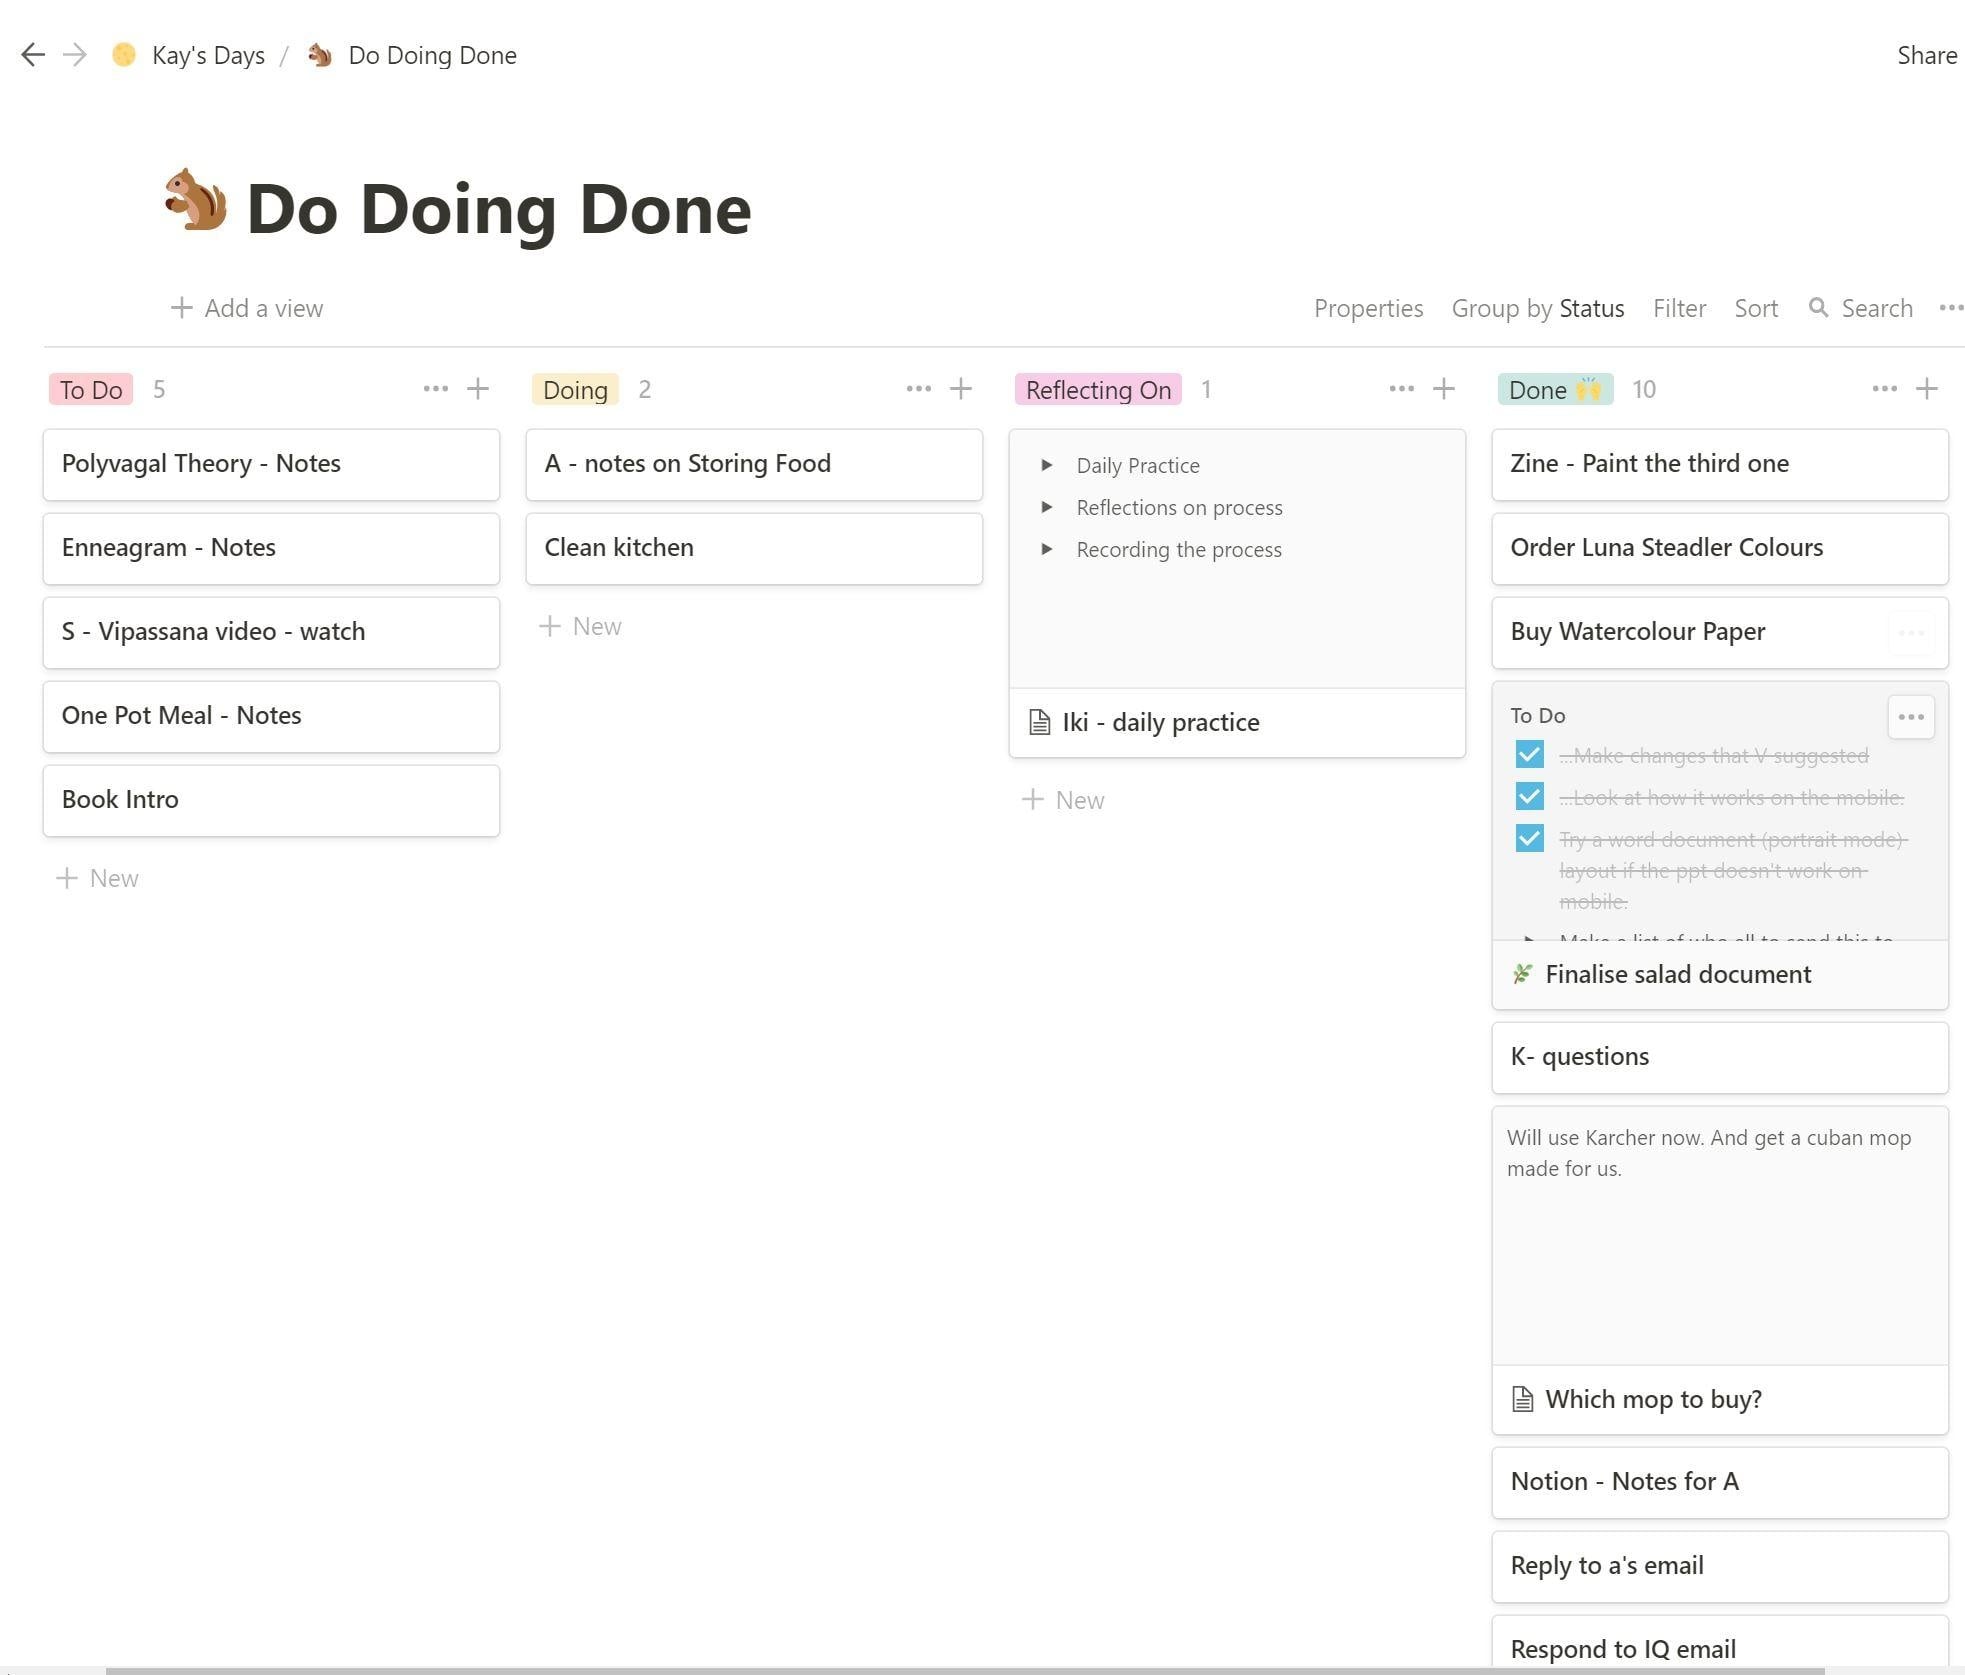Open Kay's Days breadcrumb

click(208, 55)
